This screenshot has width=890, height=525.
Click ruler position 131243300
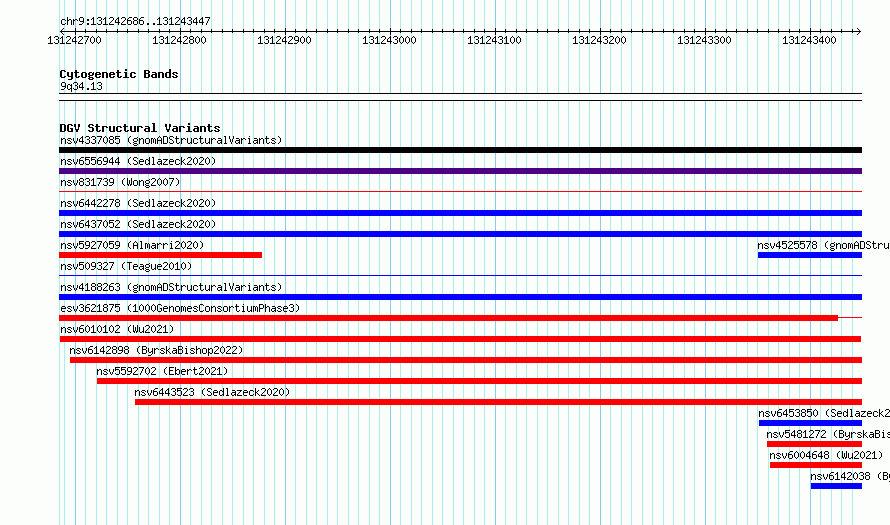704,40
